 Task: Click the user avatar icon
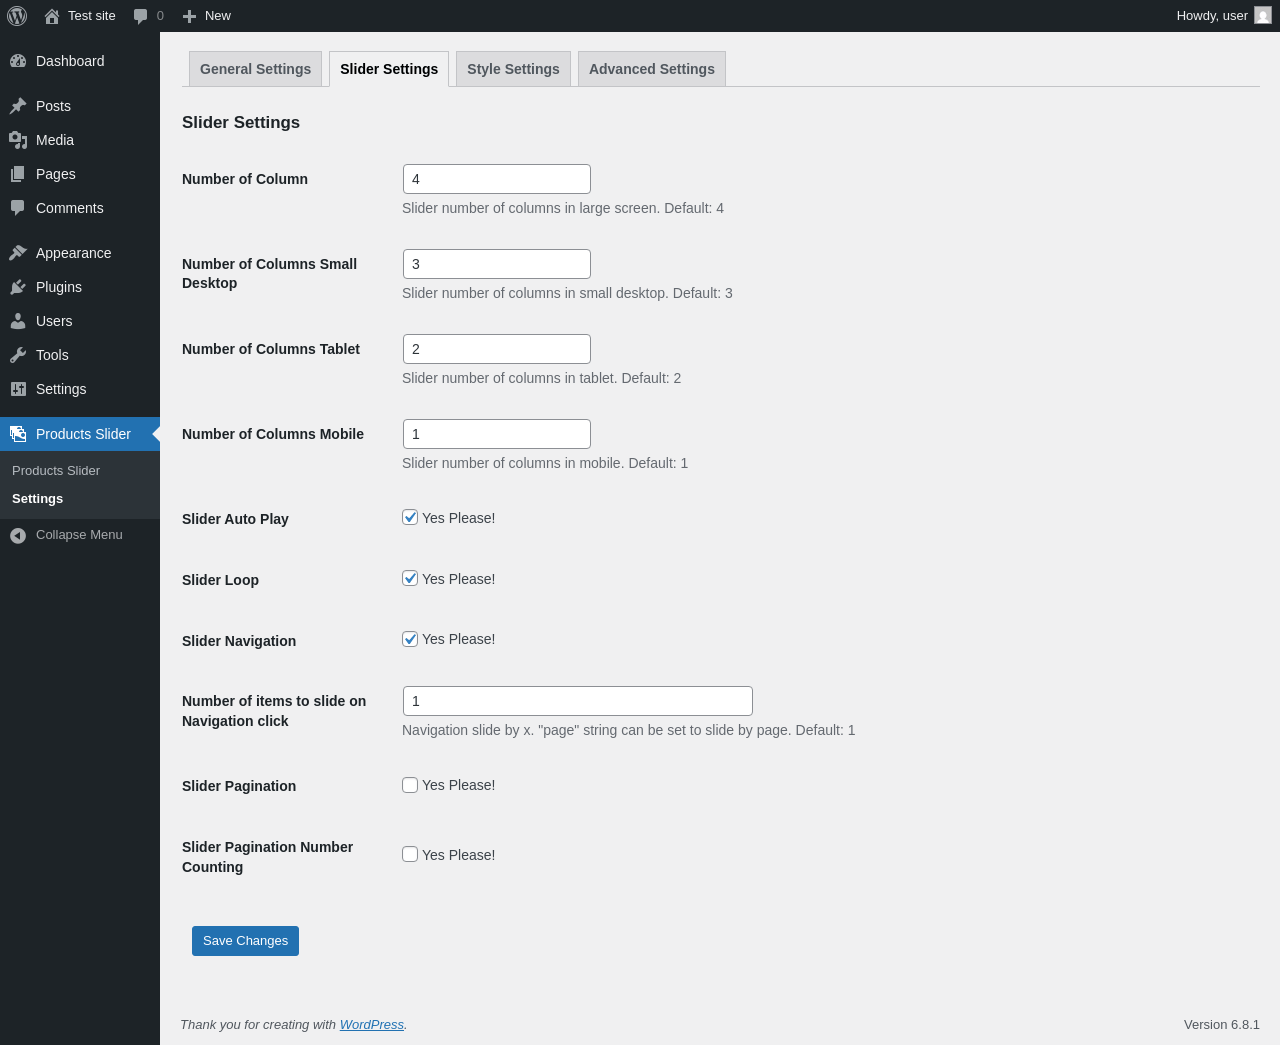click(1263, 15)
